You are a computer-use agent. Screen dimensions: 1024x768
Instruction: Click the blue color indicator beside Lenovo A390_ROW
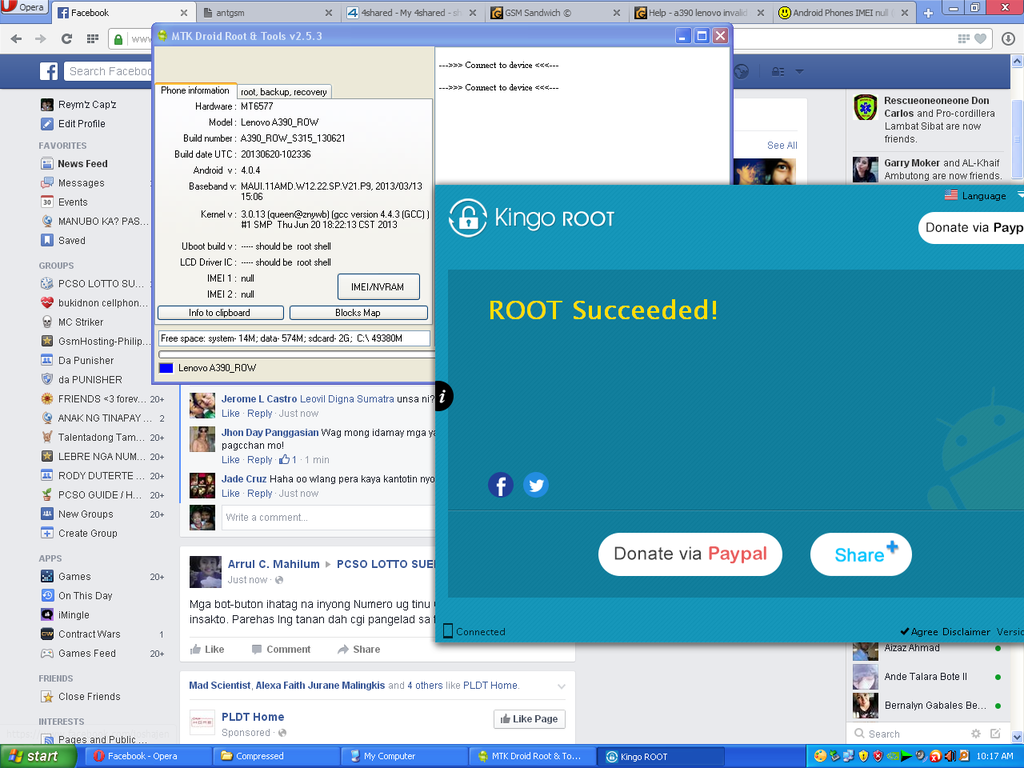(166, 368)
